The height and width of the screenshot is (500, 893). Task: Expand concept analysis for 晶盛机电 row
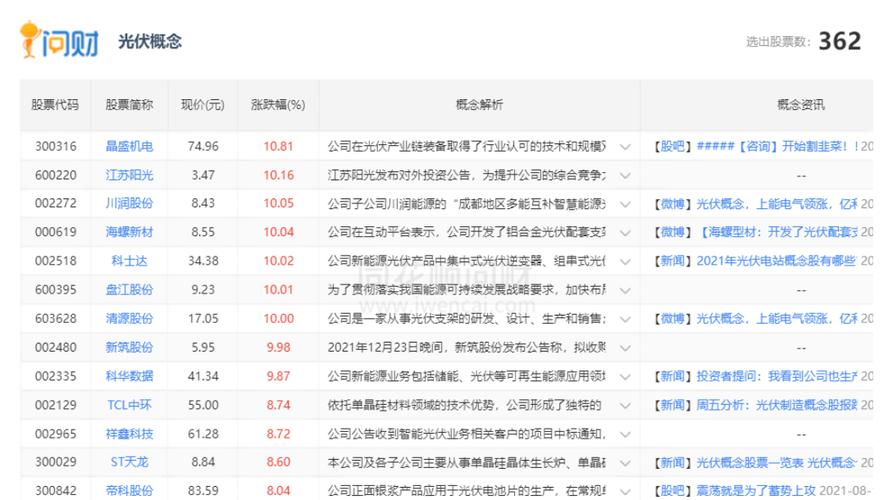(625, 147)
